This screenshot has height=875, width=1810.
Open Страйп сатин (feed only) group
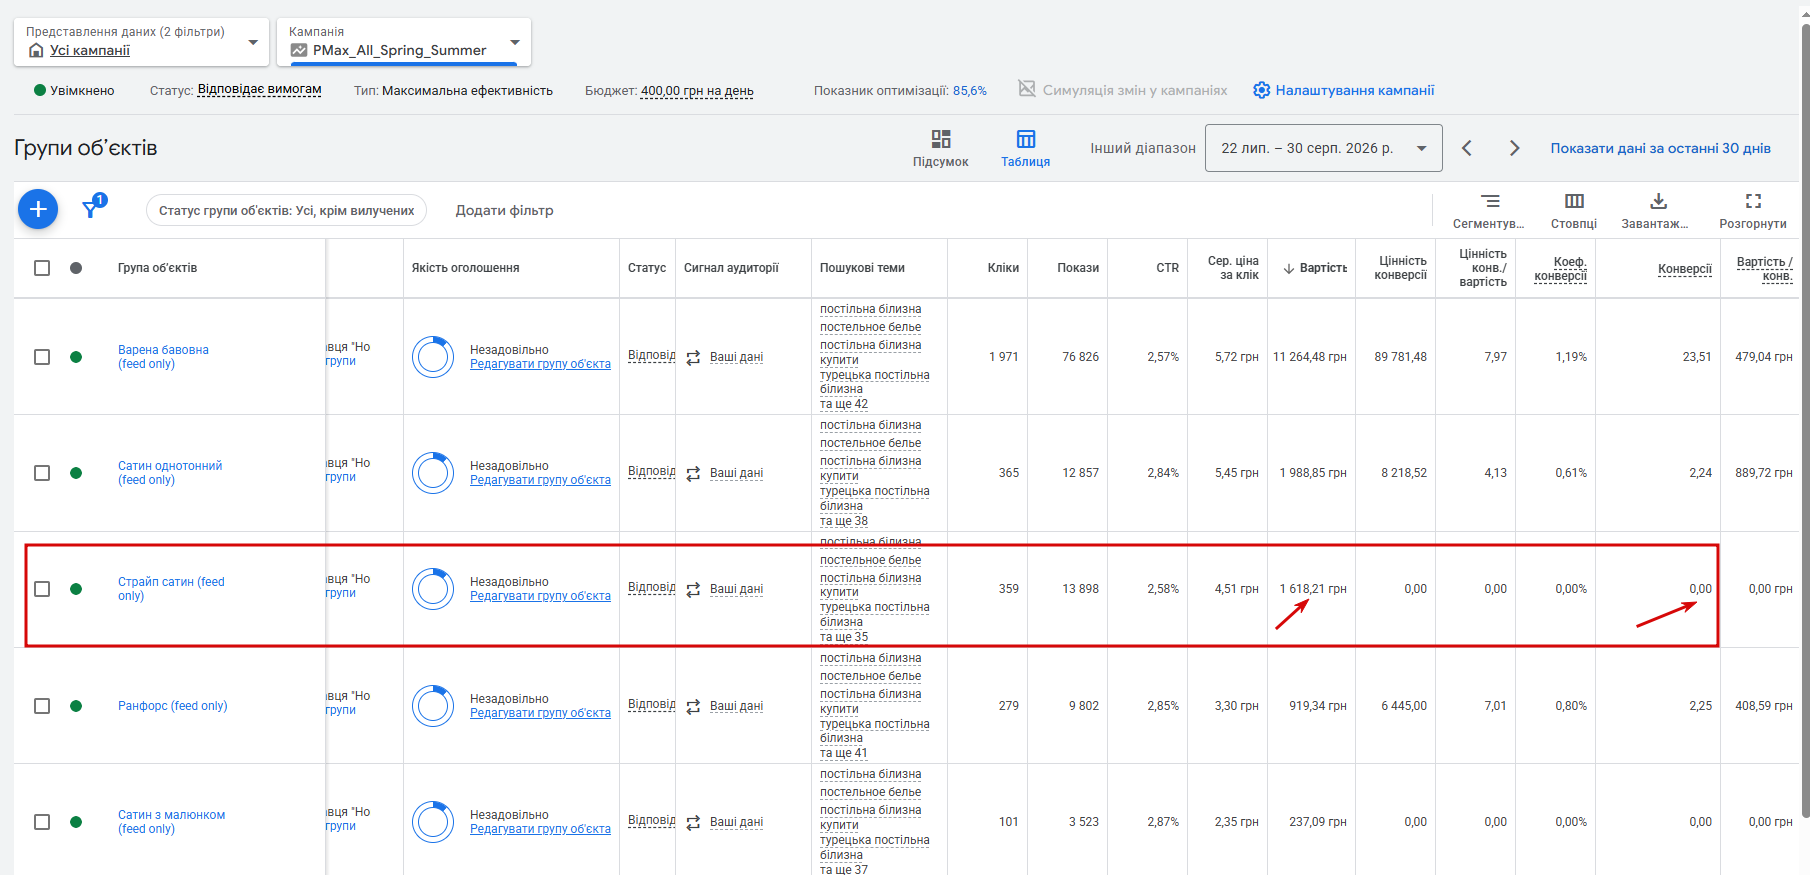(171, 589)
